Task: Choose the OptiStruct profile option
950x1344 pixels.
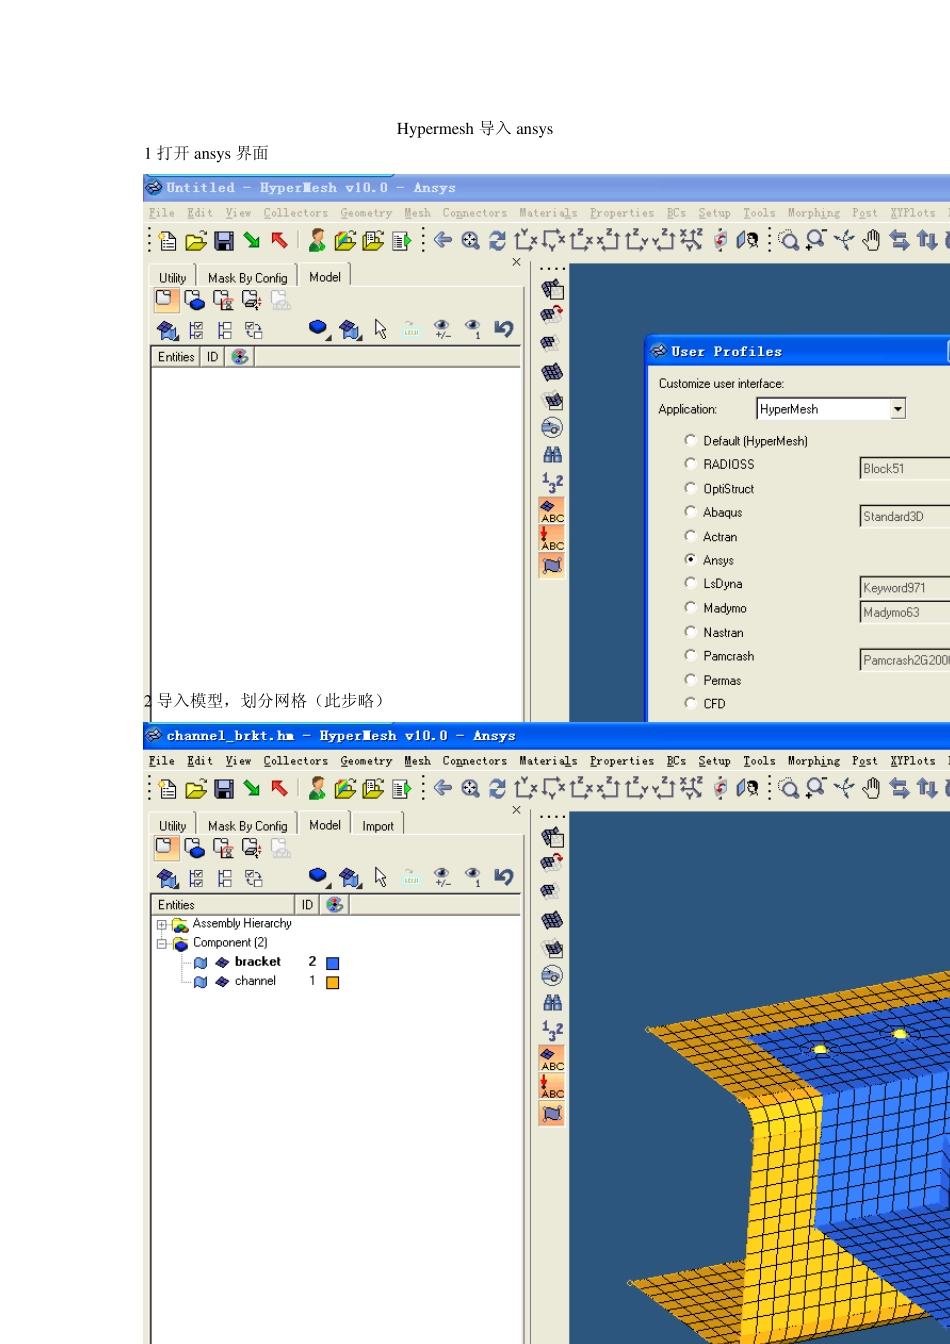Action: (690, 488)
